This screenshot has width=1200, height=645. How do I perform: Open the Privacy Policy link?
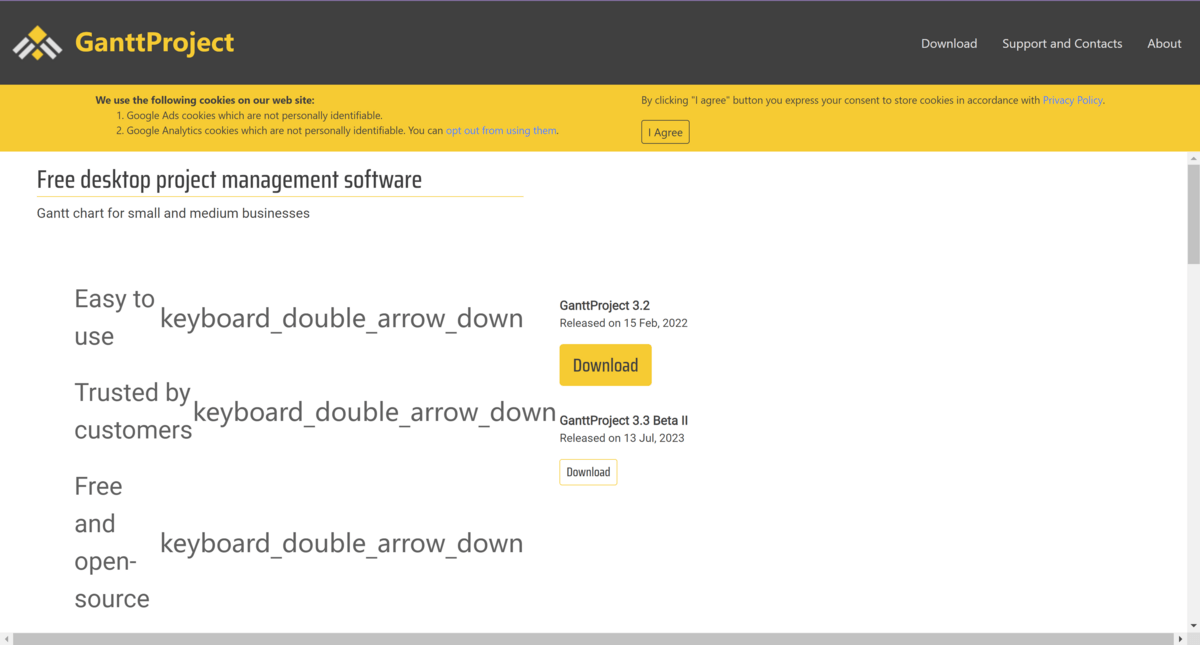click(x=1072, y=100)
